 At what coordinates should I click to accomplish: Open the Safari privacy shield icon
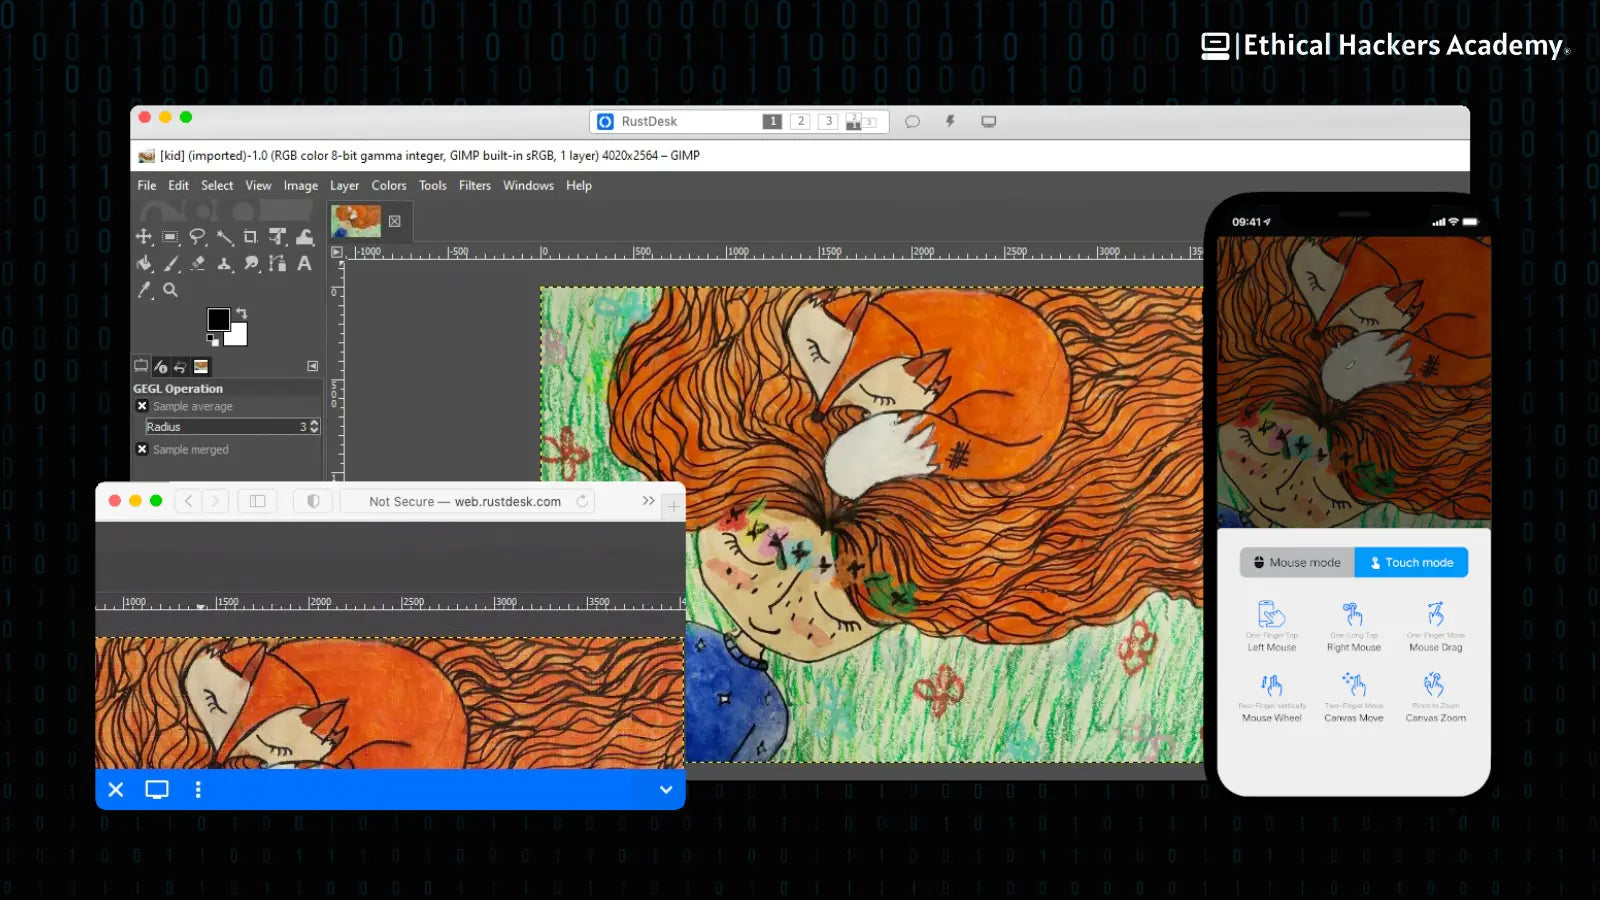coord(313,501)
